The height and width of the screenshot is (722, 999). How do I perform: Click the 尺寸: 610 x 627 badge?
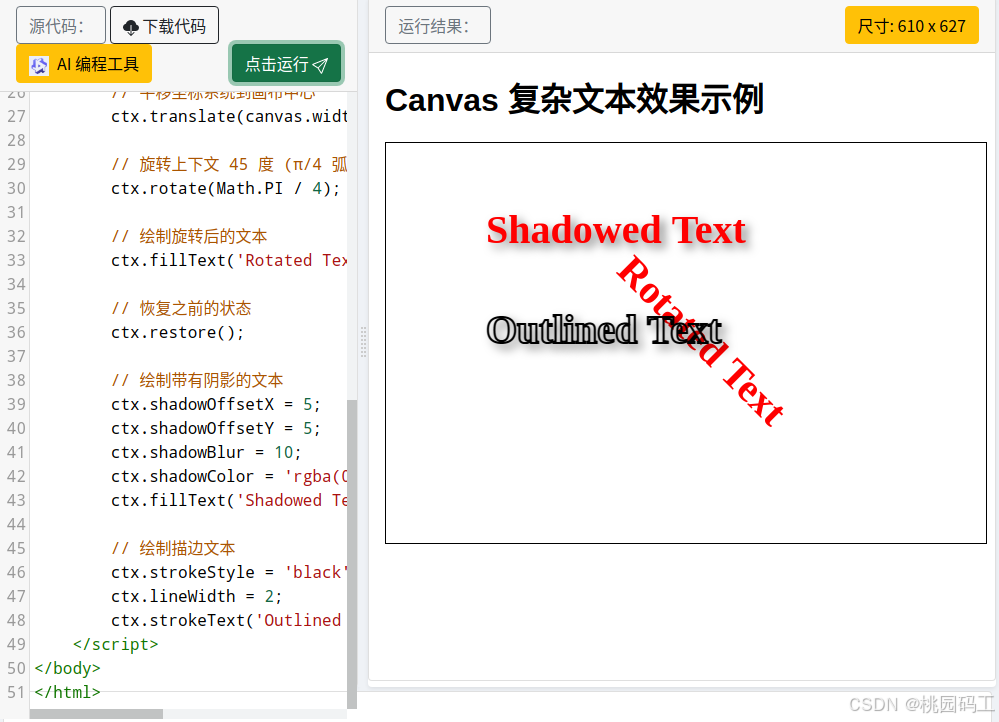(911, 25)
